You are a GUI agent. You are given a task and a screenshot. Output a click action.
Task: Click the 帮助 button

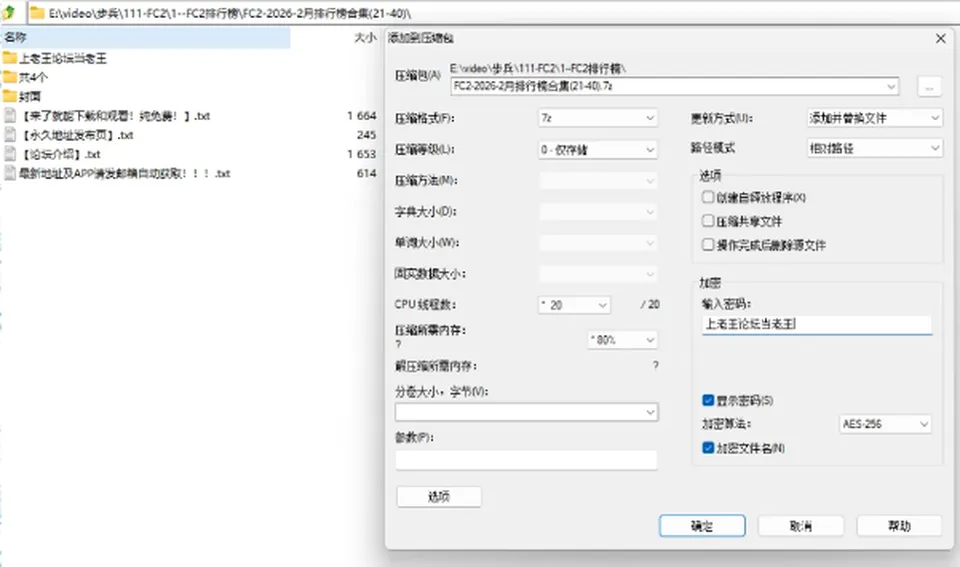click(899, 526)
